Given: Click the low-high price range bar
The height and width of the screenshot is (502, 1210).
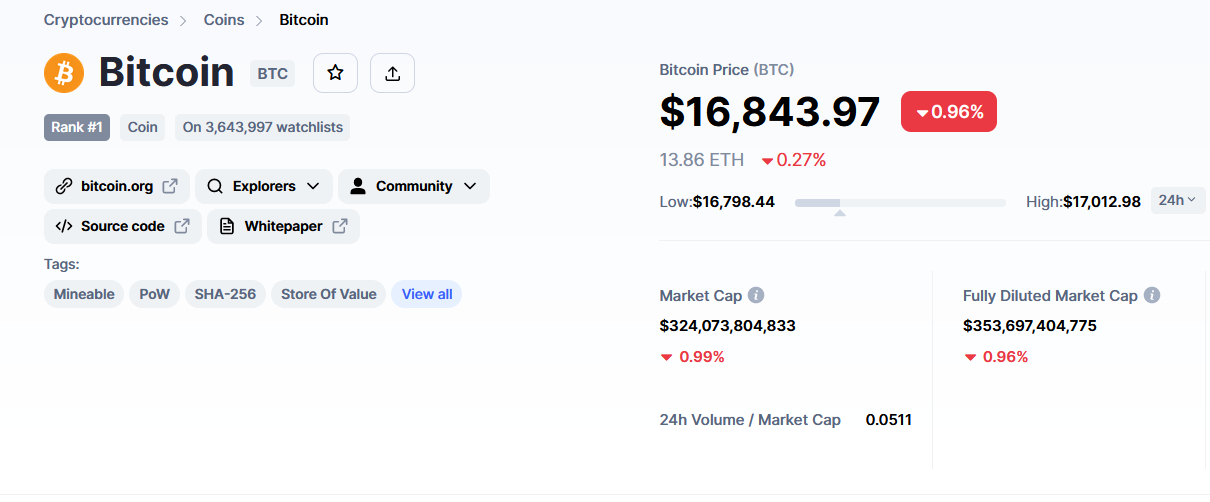Looking at the screenshot, I should coord(900,203).
